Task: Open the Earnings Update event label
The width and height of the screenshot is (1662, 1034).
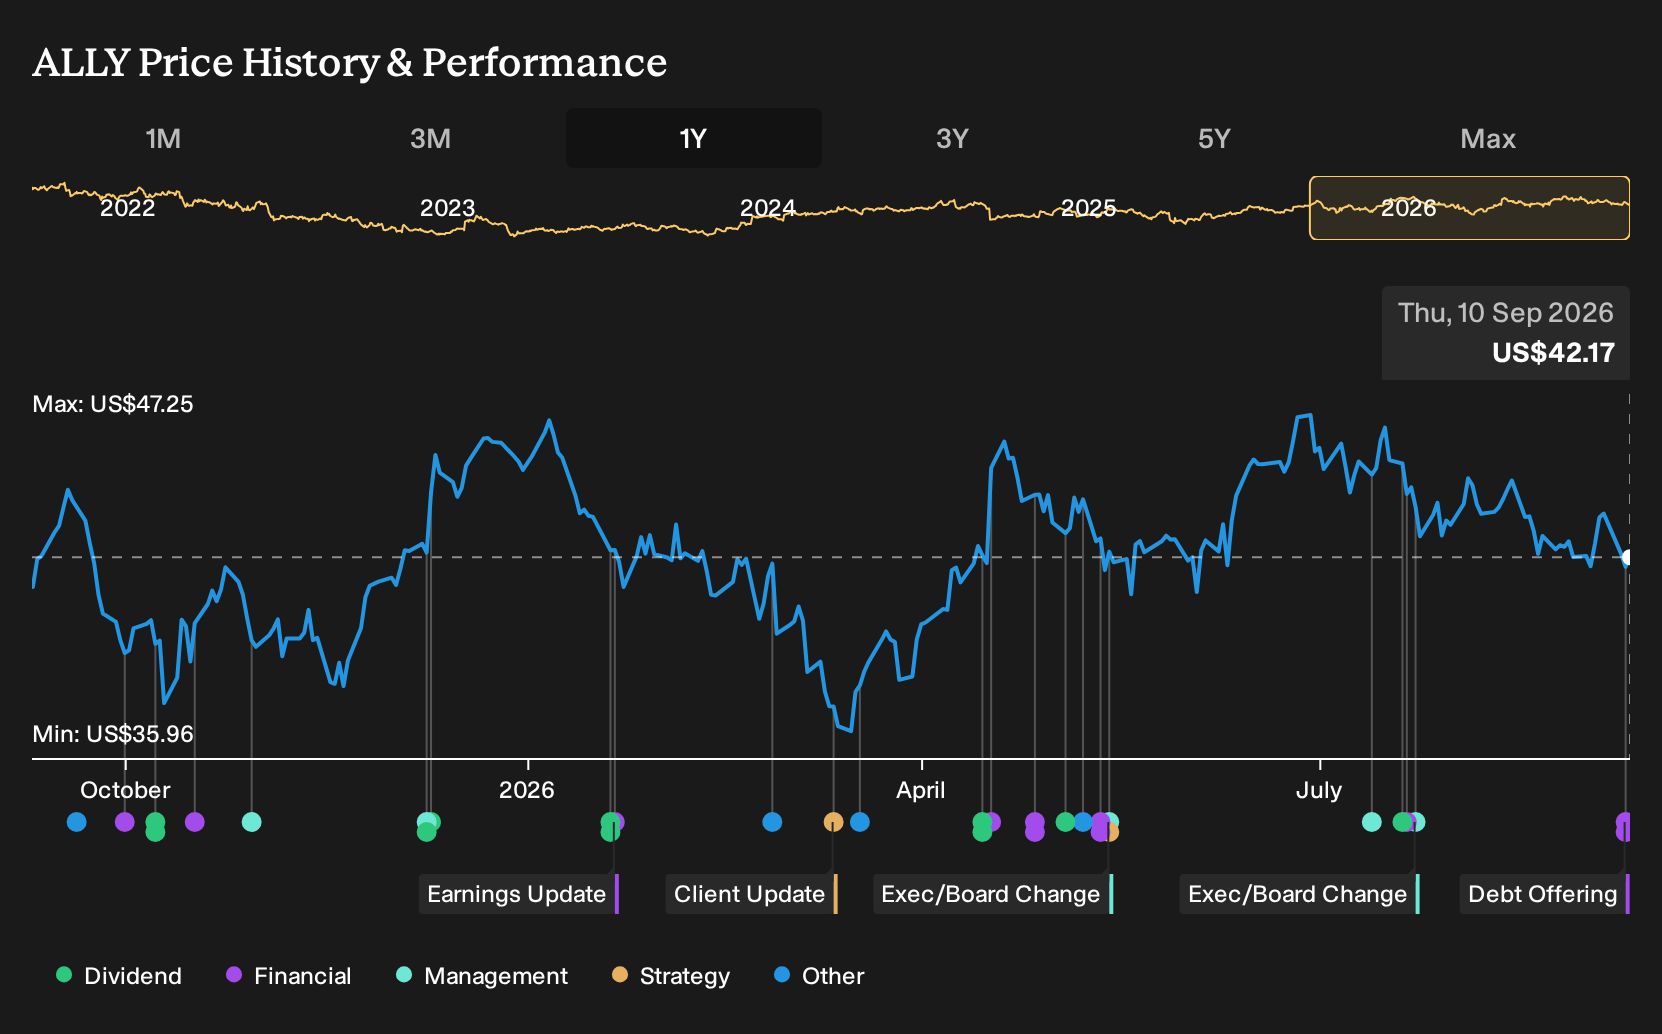Action: (518, 894)
